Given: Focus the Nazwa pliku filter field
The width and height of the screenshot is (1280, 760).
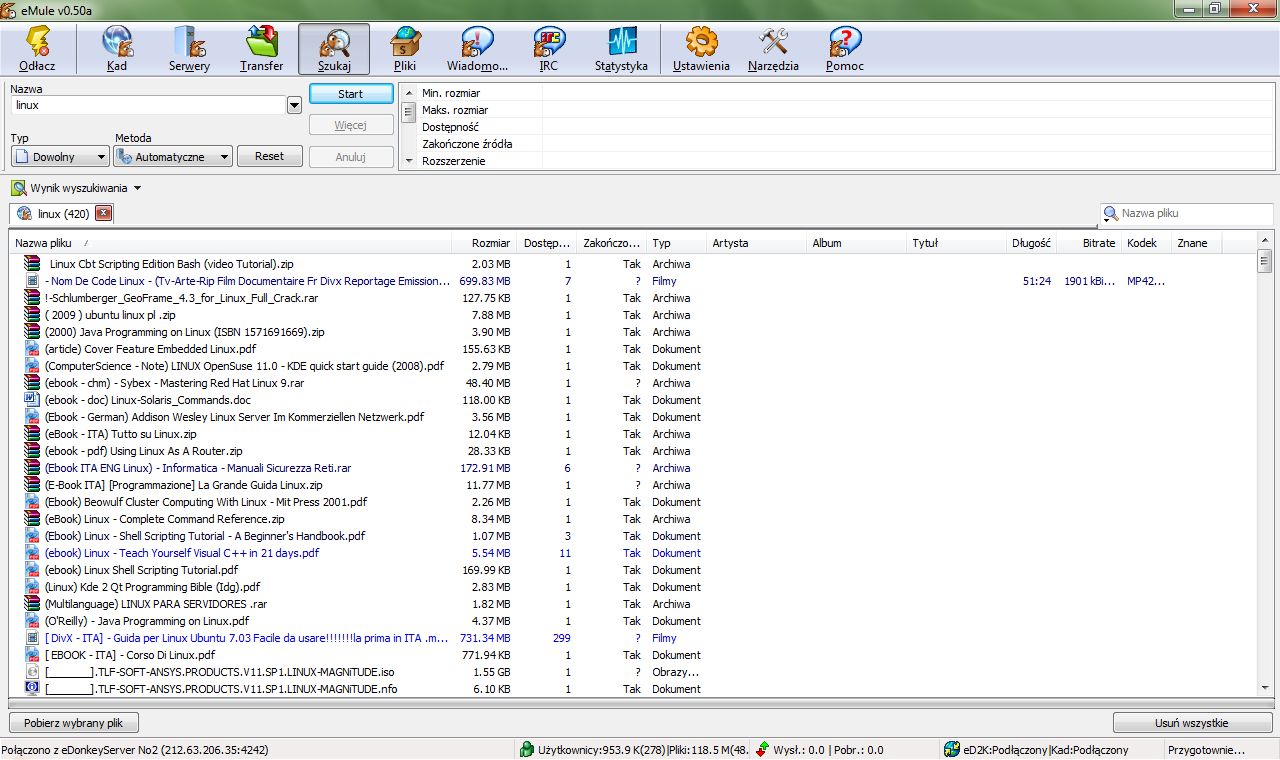Looking at the screenshot, I should 1195,213.
